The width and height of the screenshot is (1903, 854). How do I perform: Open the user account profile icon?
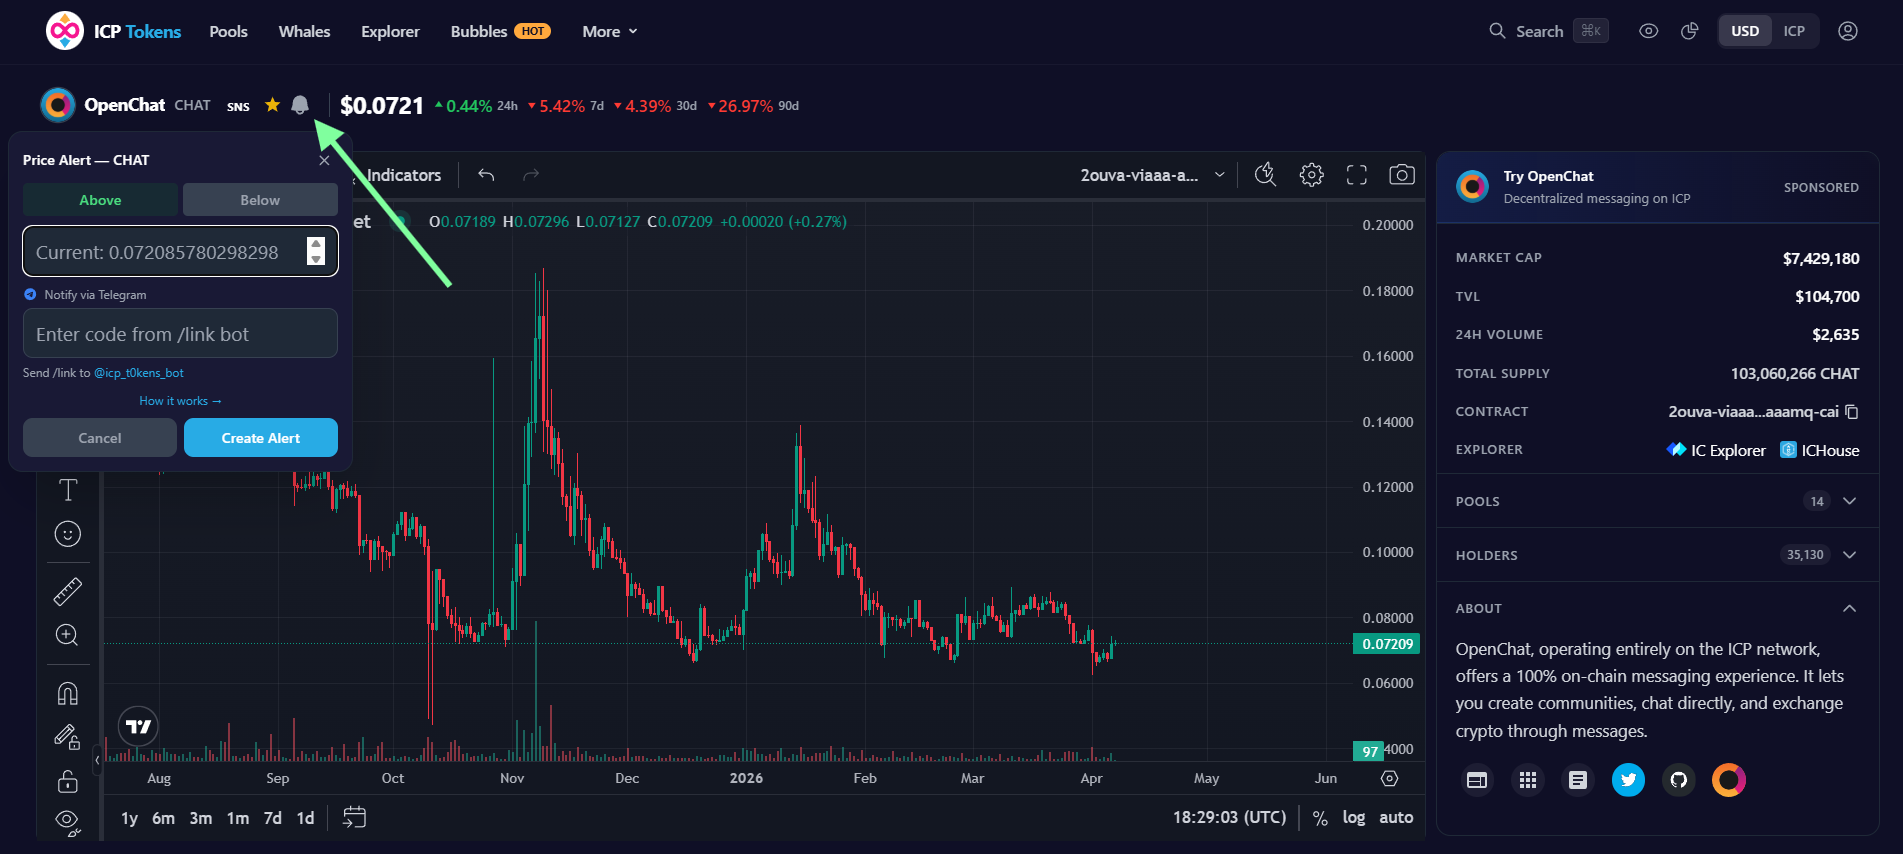[1848, 31]
